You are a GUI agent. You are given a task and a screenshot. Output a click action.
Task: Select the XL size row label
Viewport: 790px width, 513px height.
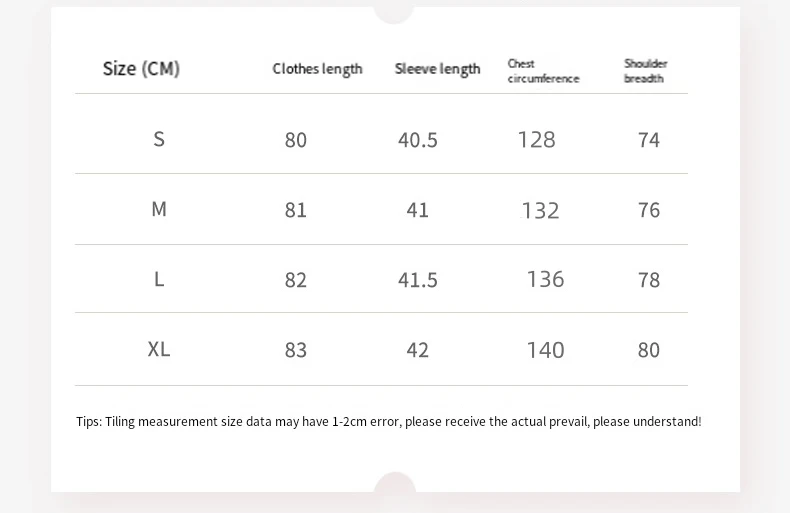point(159,349)
